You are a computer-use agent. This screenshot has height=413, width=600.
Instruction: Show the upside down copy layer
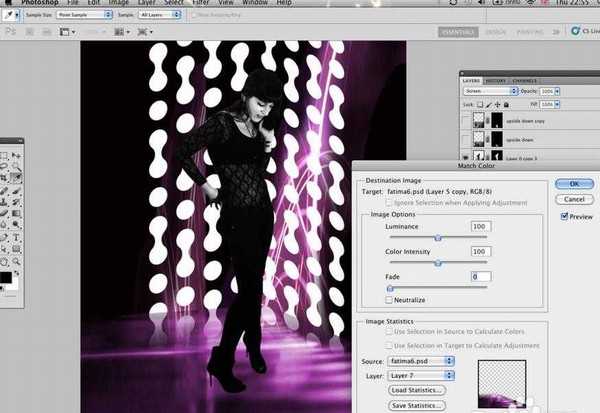point(467,123)
